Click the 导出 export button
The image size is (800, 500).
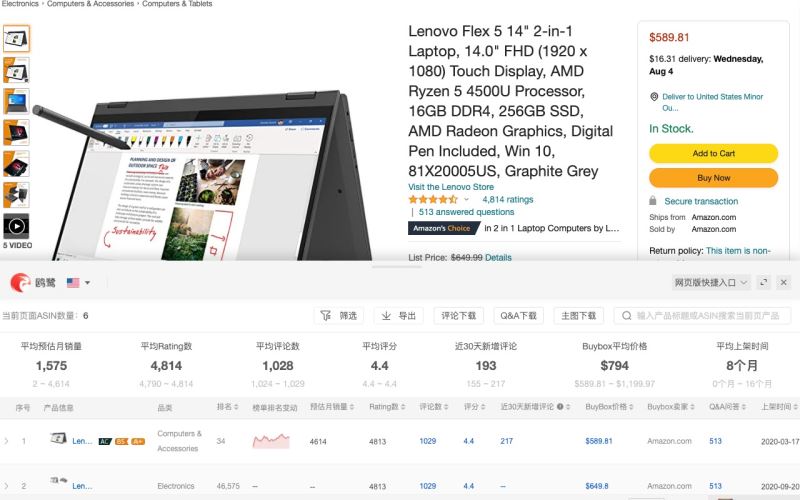(x=398, y=316)
